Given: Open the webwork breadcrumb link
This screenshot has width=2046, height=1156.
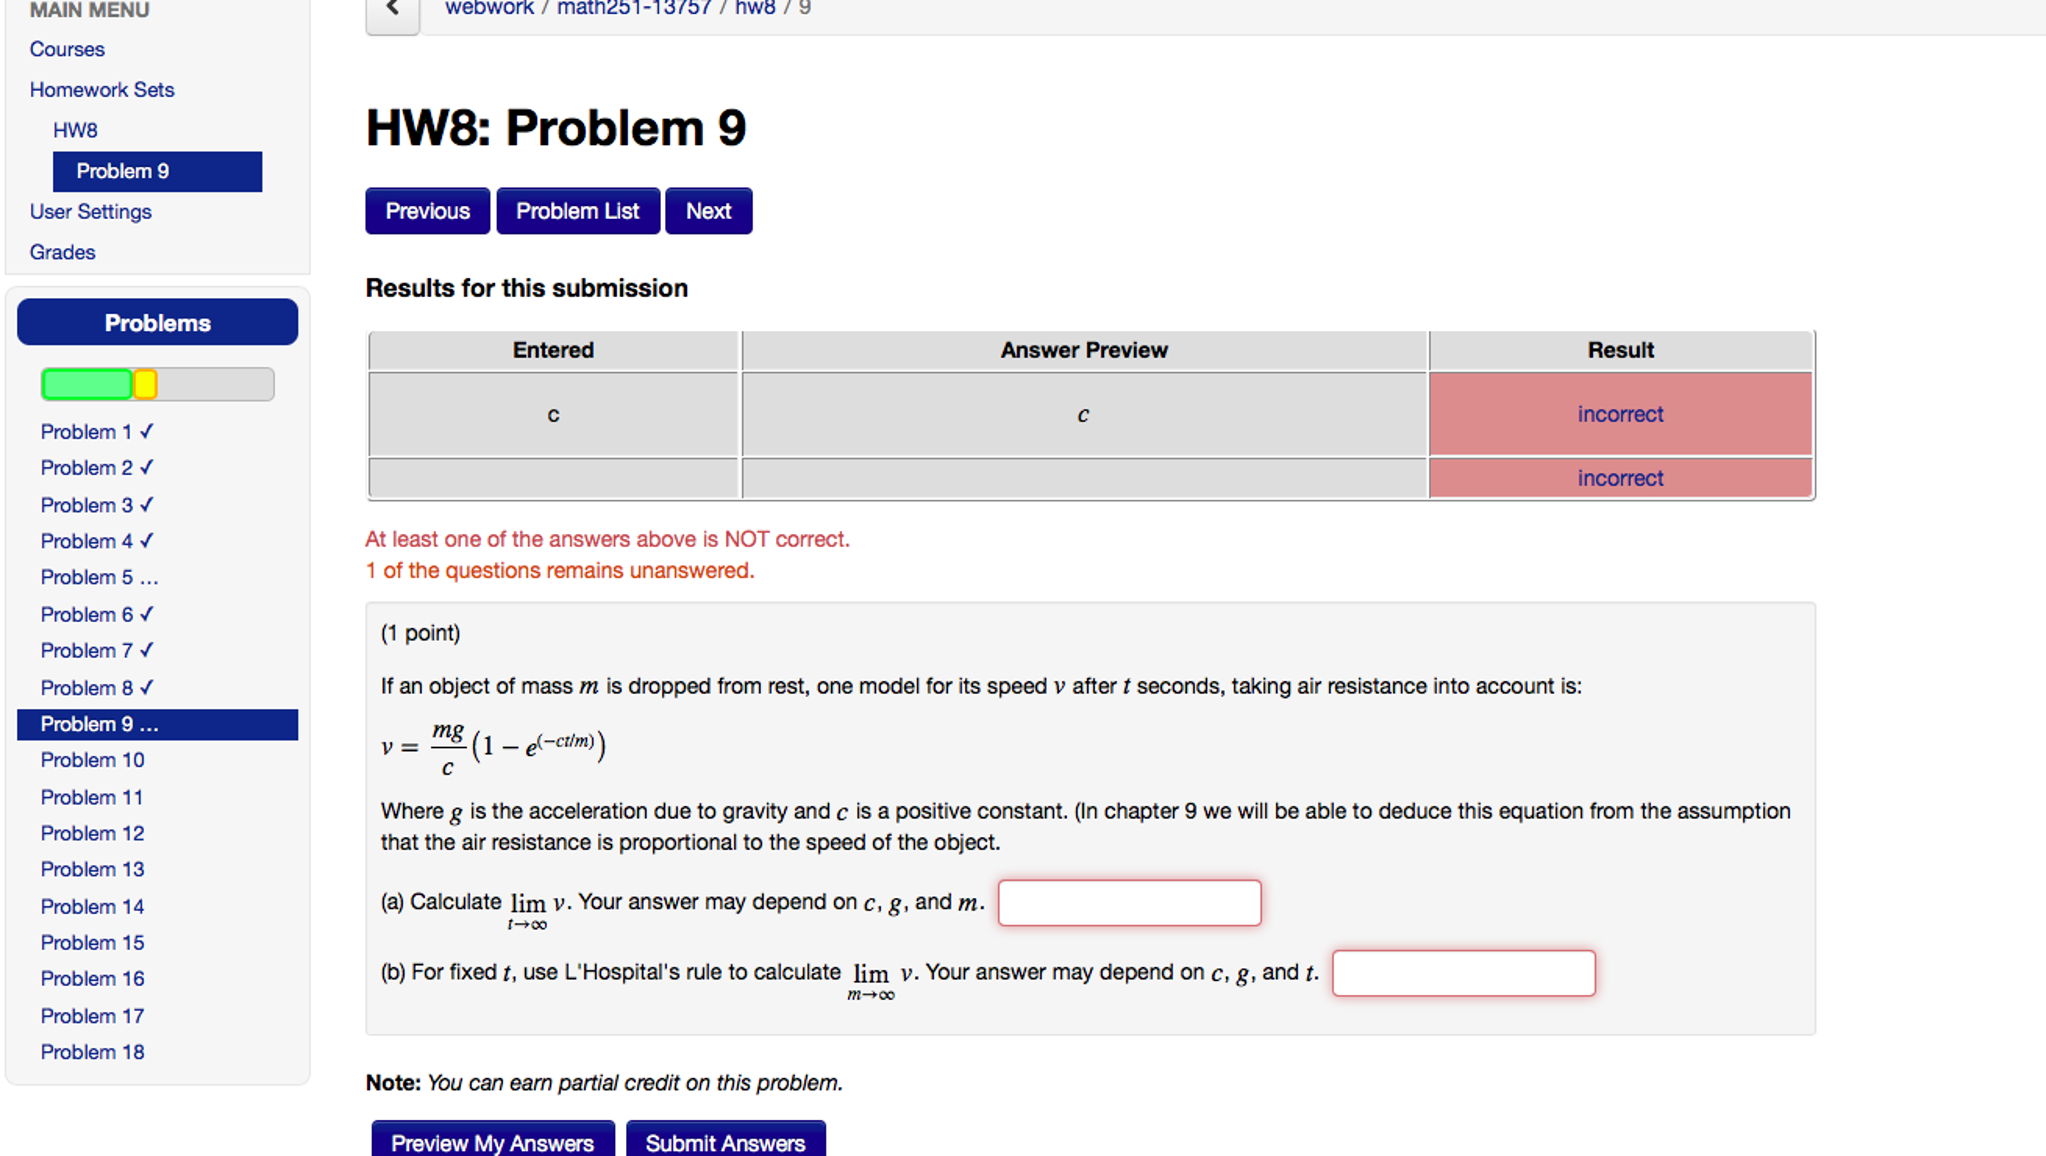Looking at the screenshot, I should coord(489,8).
